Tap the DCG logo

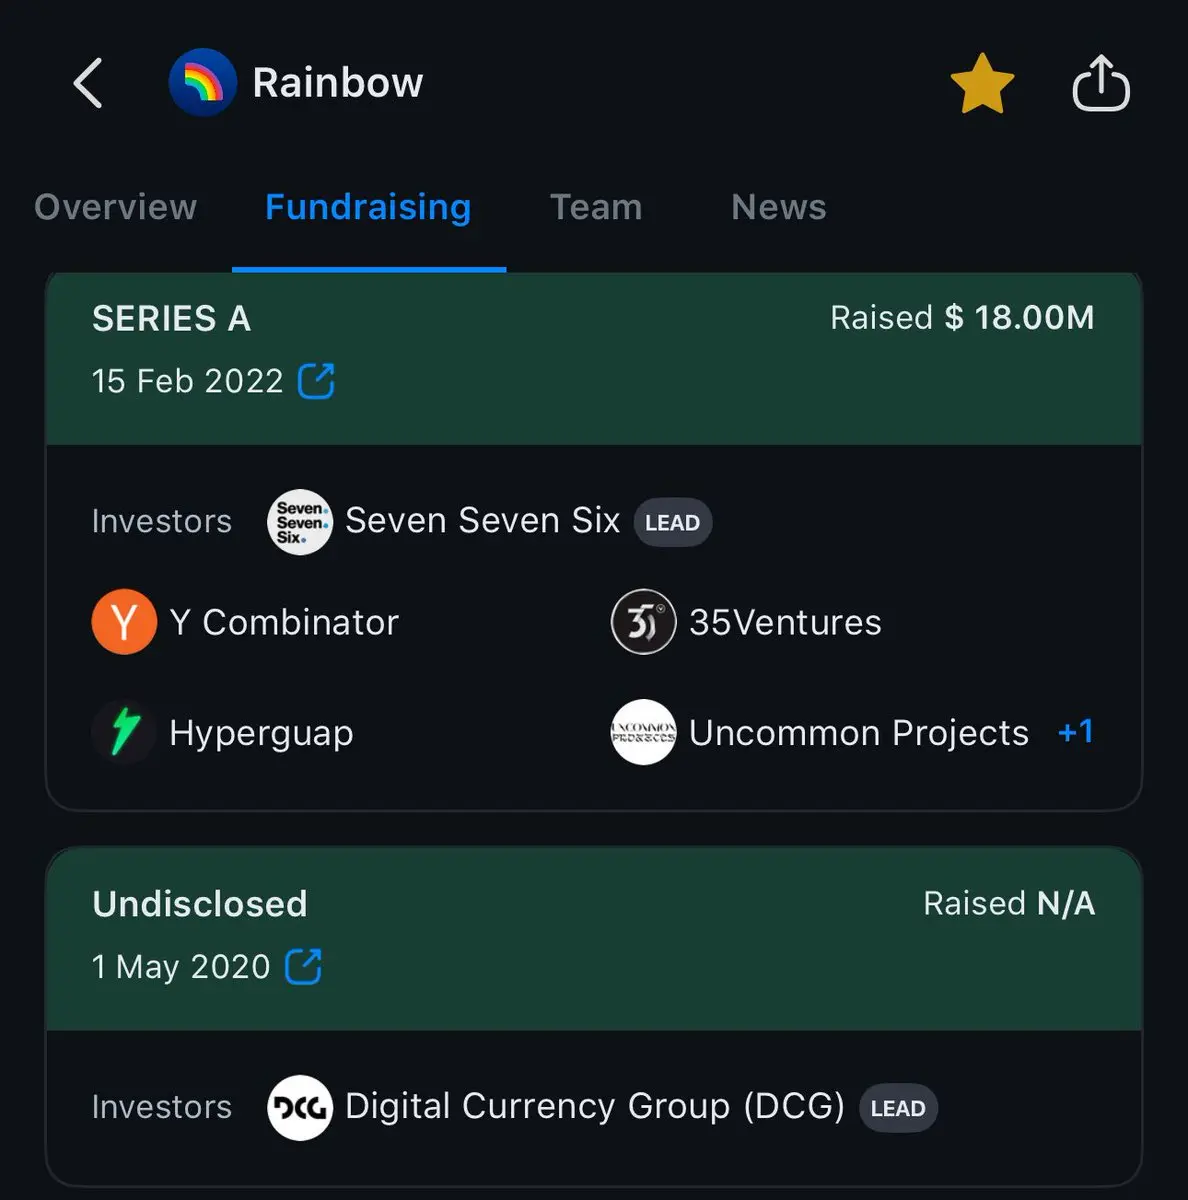(300, 1108)
